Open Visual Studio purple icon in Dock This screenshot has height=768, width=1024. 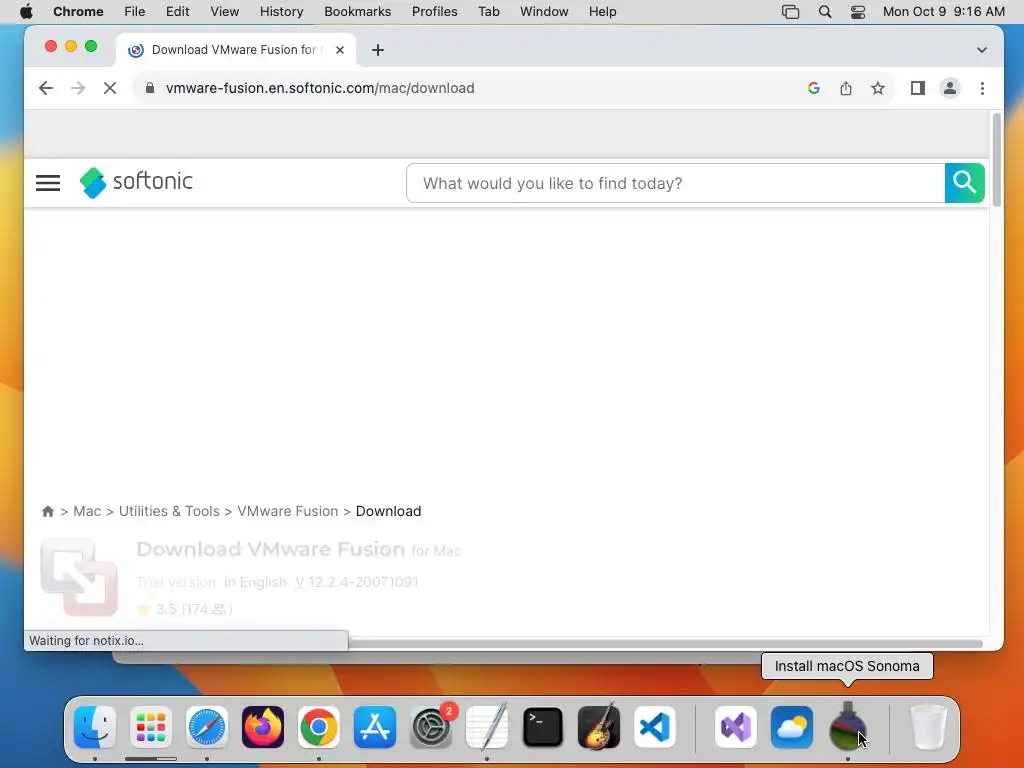(736, 727)
